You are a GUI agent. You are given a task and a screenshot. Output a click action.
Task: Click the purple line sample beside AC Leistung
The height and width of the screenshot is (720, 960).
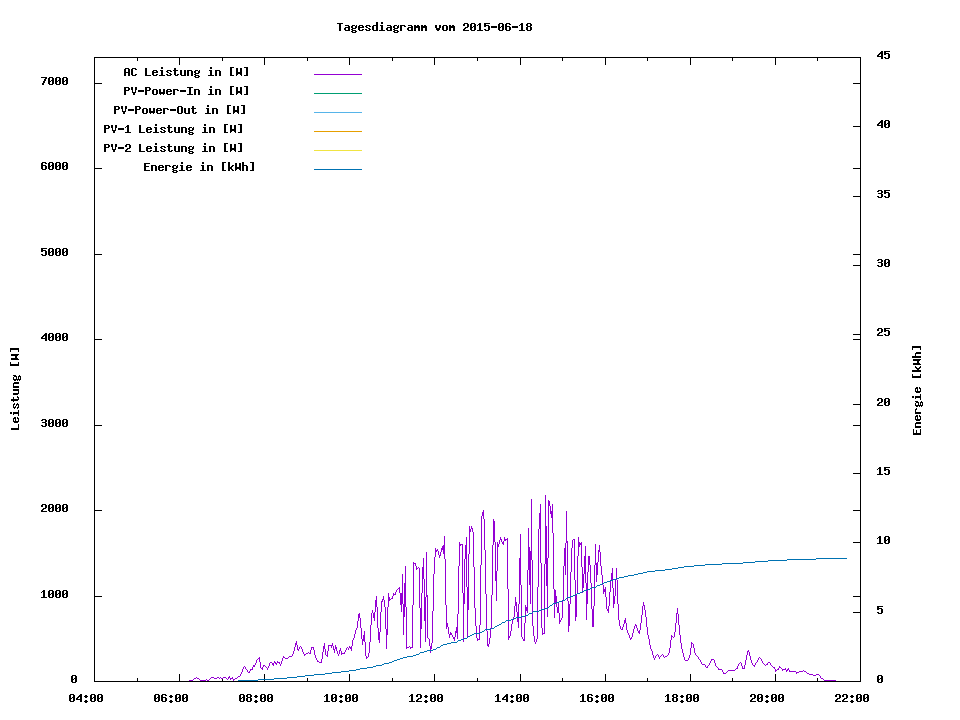pos(337,74)
